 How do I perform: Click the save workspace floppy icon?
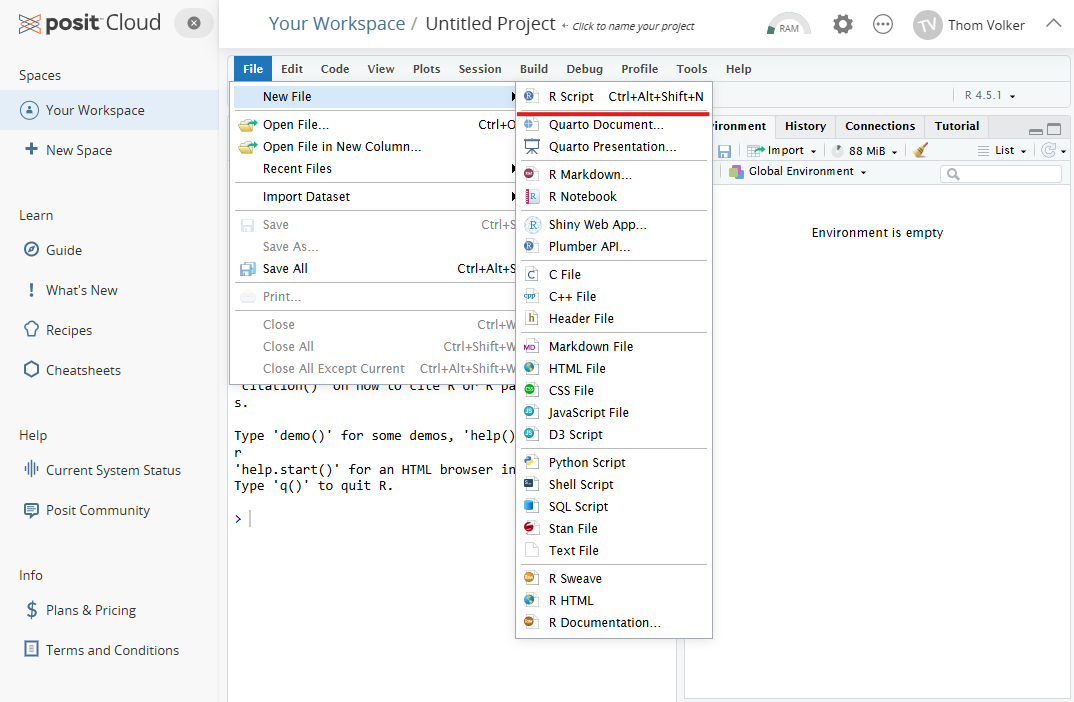724,151
